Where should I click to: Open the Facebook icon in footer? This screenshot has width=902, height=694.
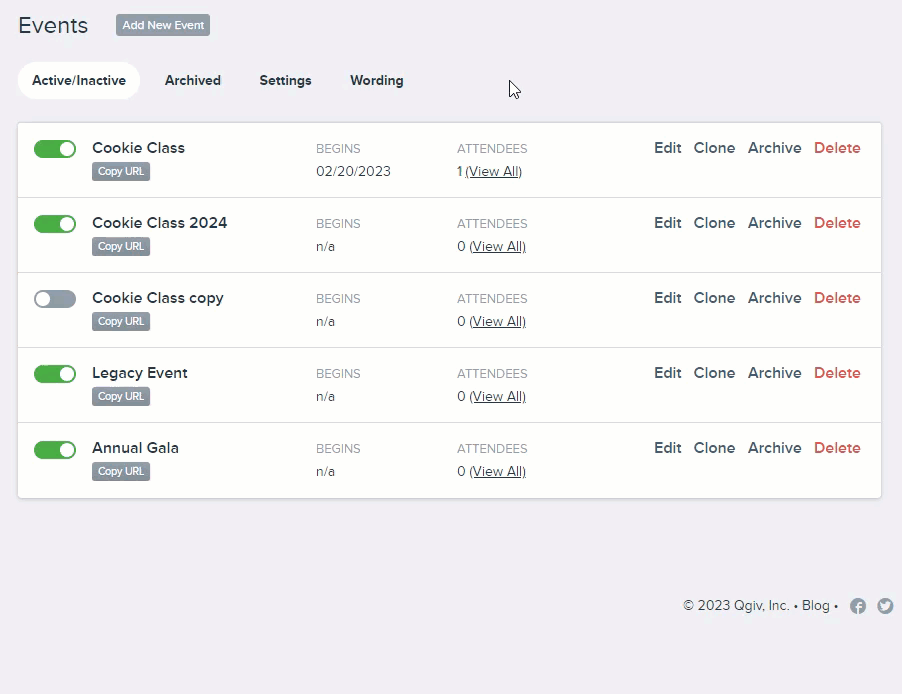tap(857, 606)
